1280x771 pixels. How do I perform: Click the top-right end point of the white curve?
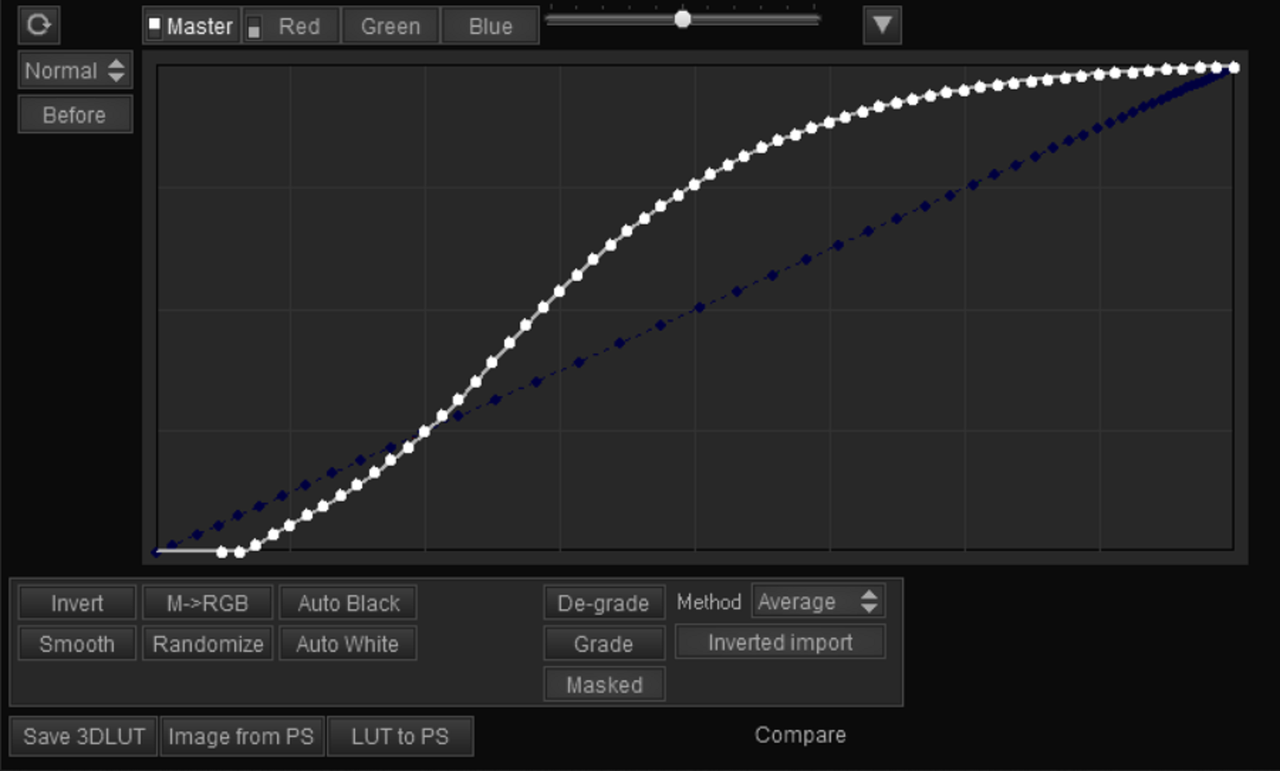click(x=1234, y=67)
